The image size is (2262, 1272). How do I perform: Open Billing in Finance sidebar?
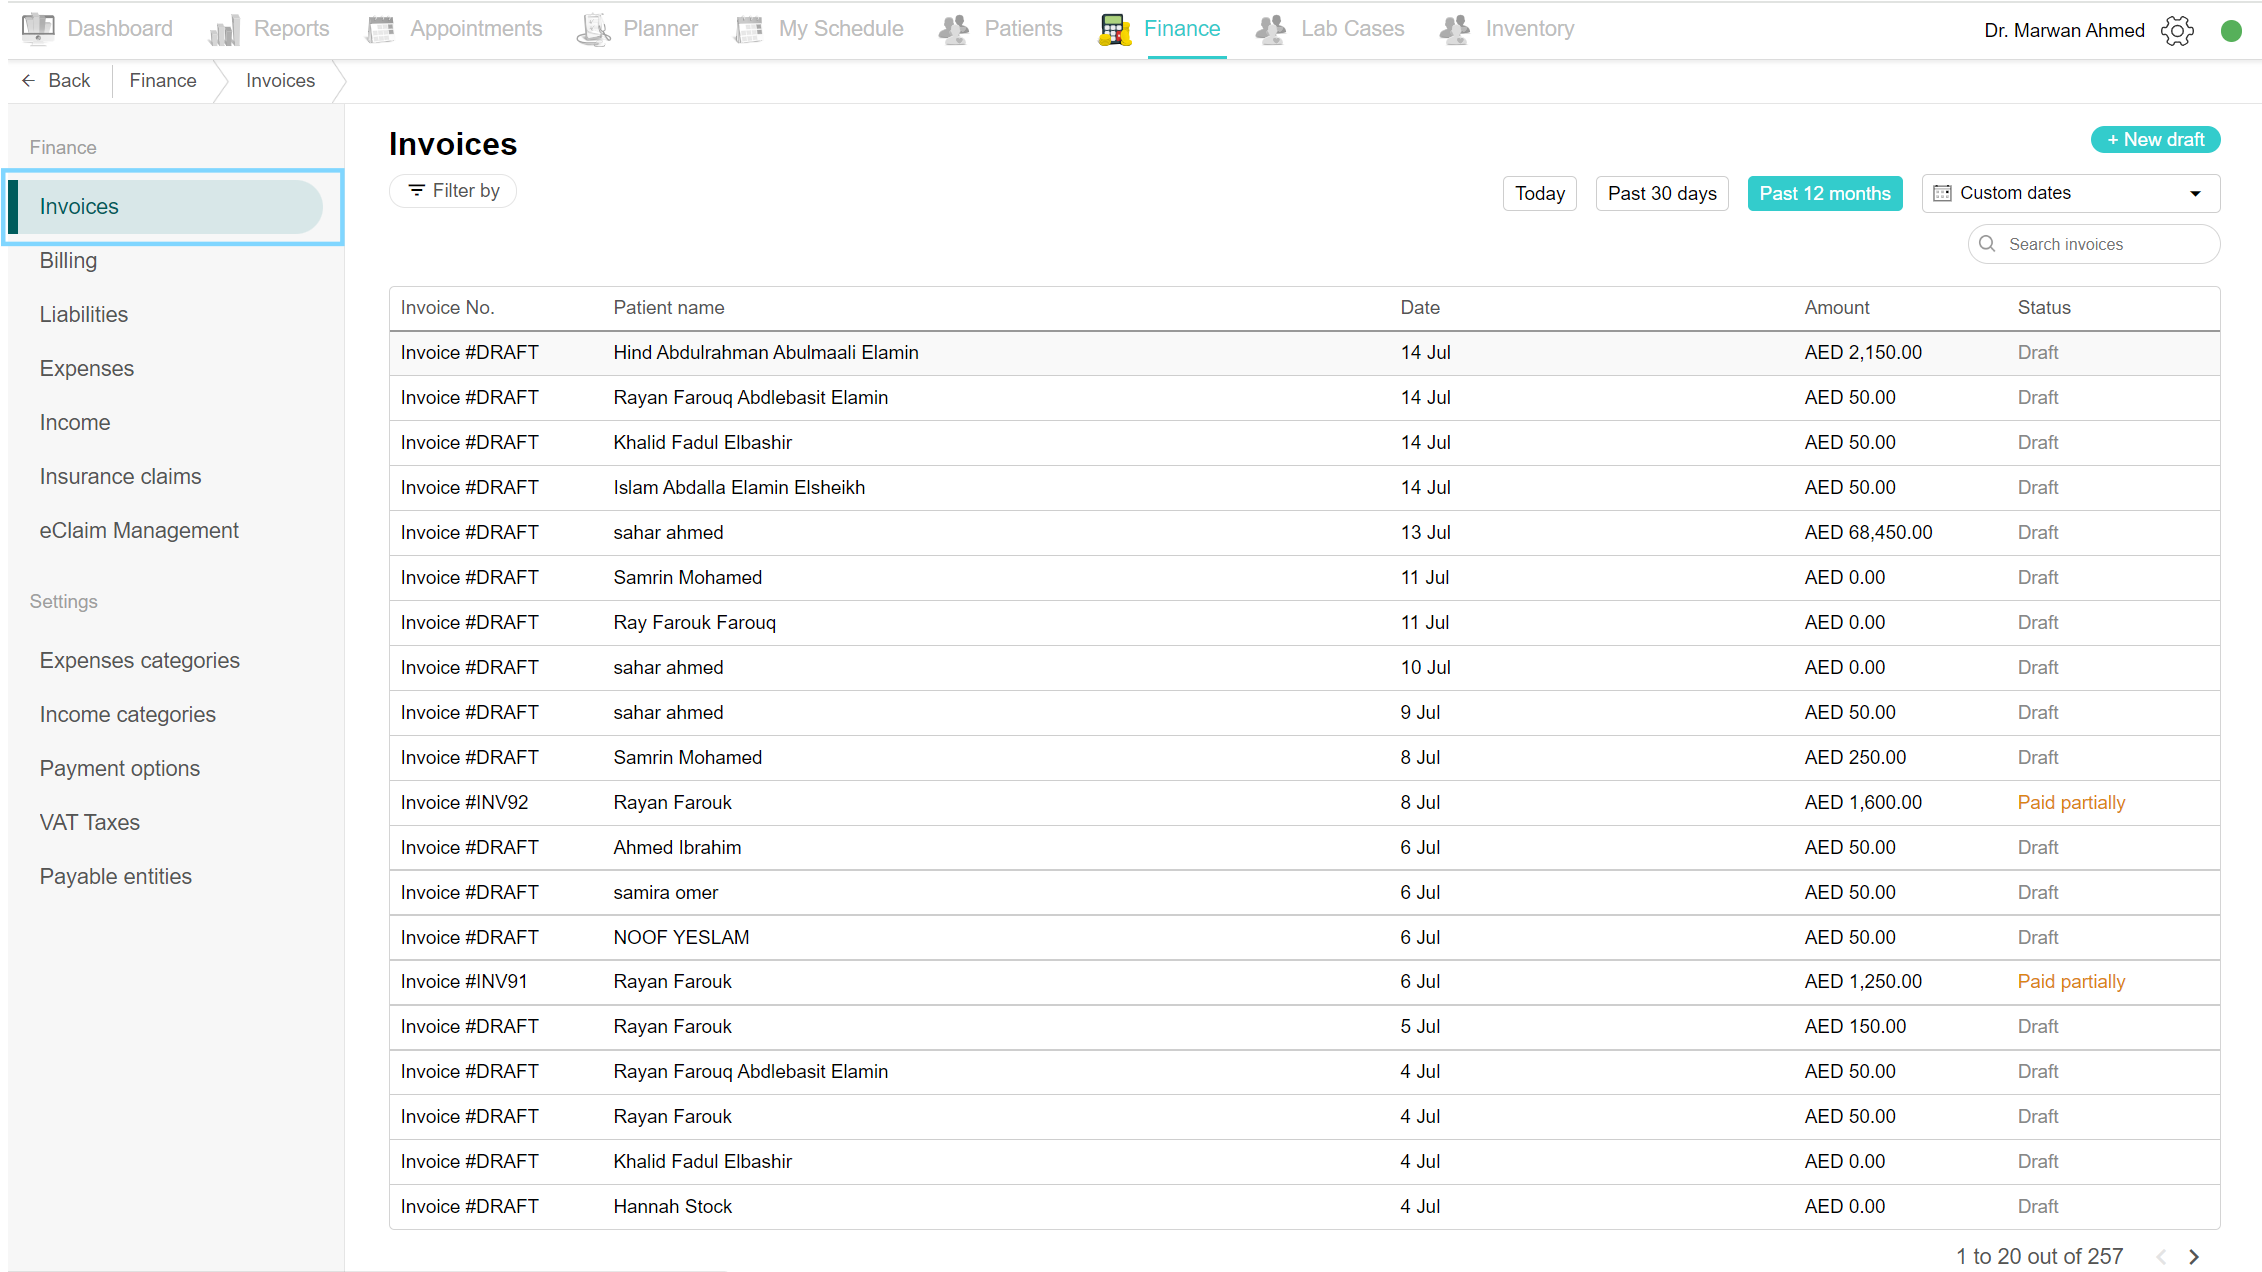(68, 260)
